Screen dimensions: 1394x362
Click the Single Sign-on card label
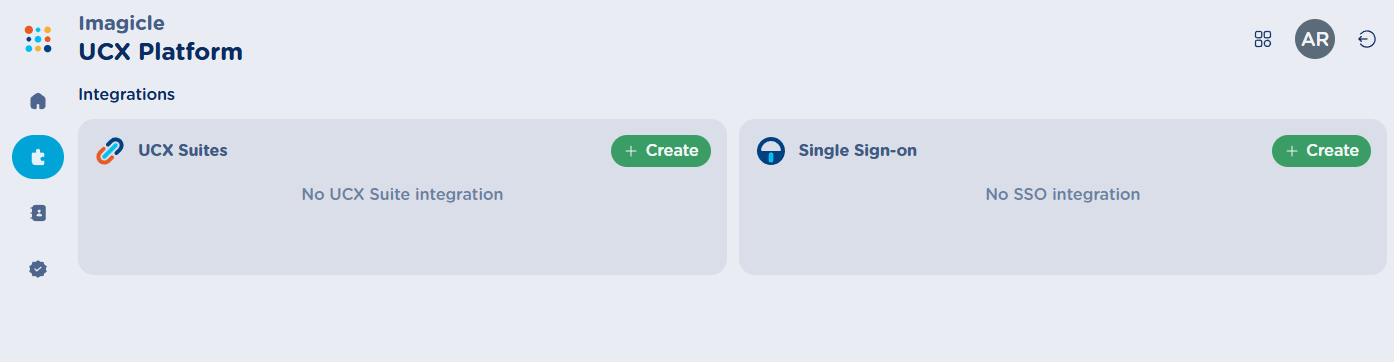pos(858,151)
